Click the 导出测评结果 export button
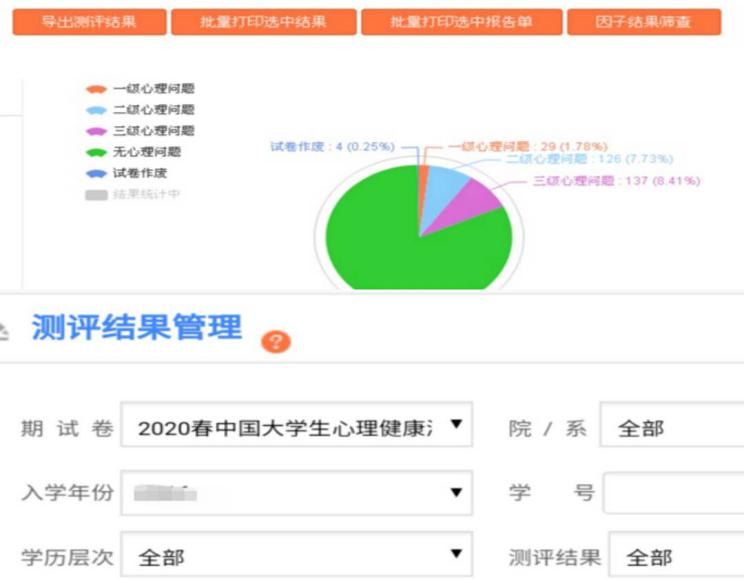The image size is (744, 579). coord(88,21)
